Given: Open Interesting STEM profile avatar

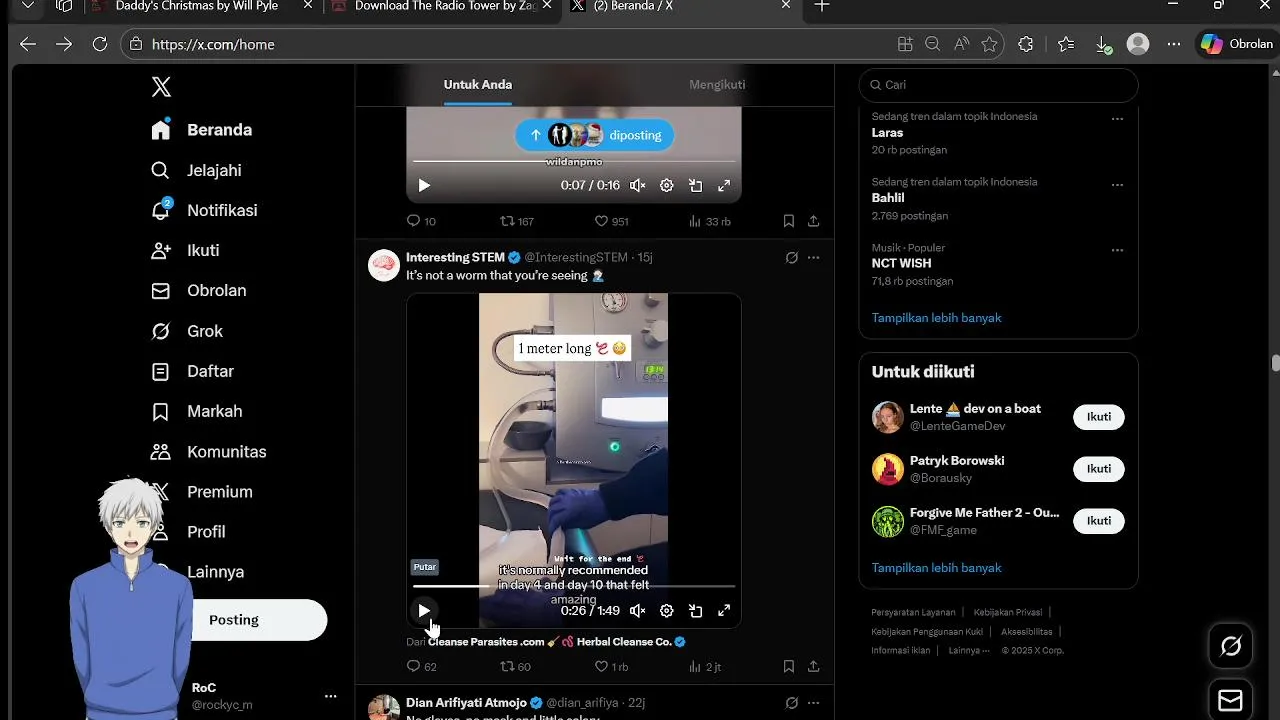Looking at the screenshot, I should point(384,265).
